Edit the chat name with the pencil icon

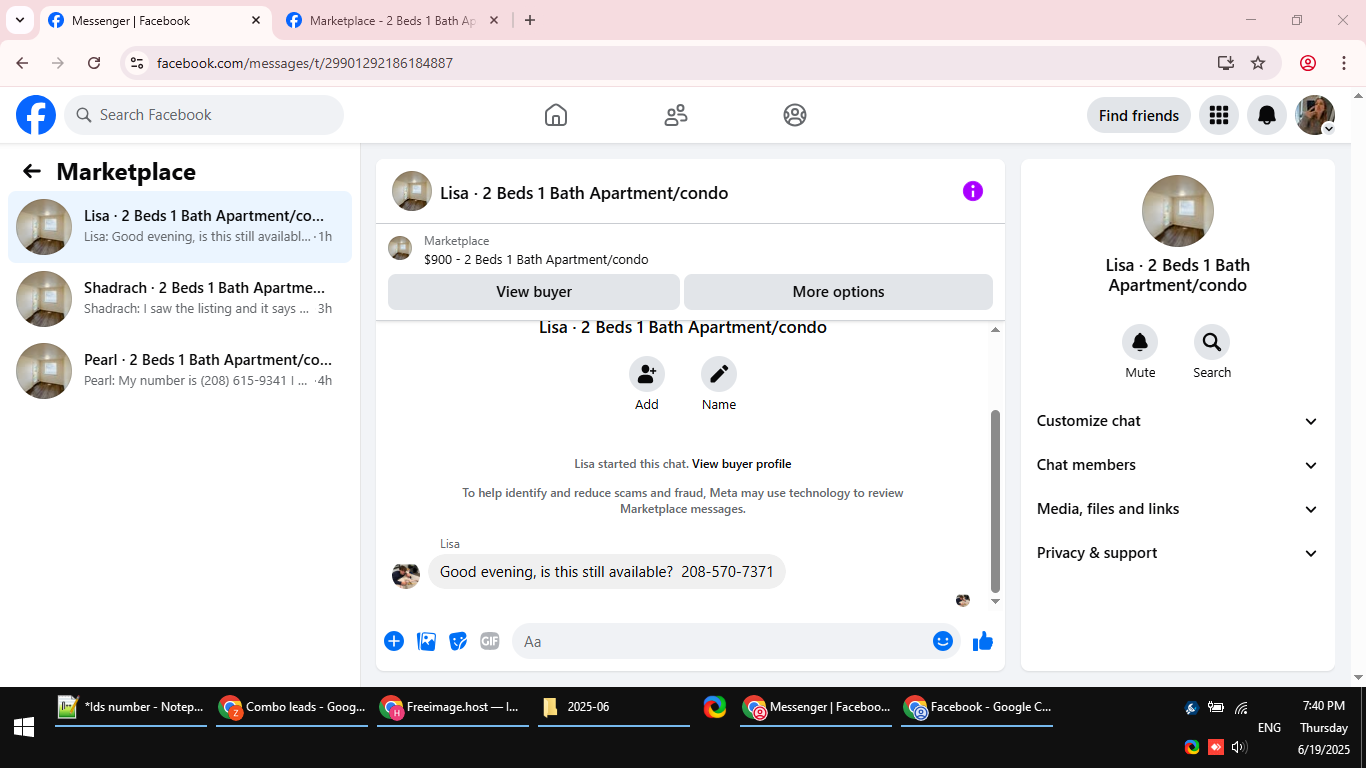pos(719,374)
